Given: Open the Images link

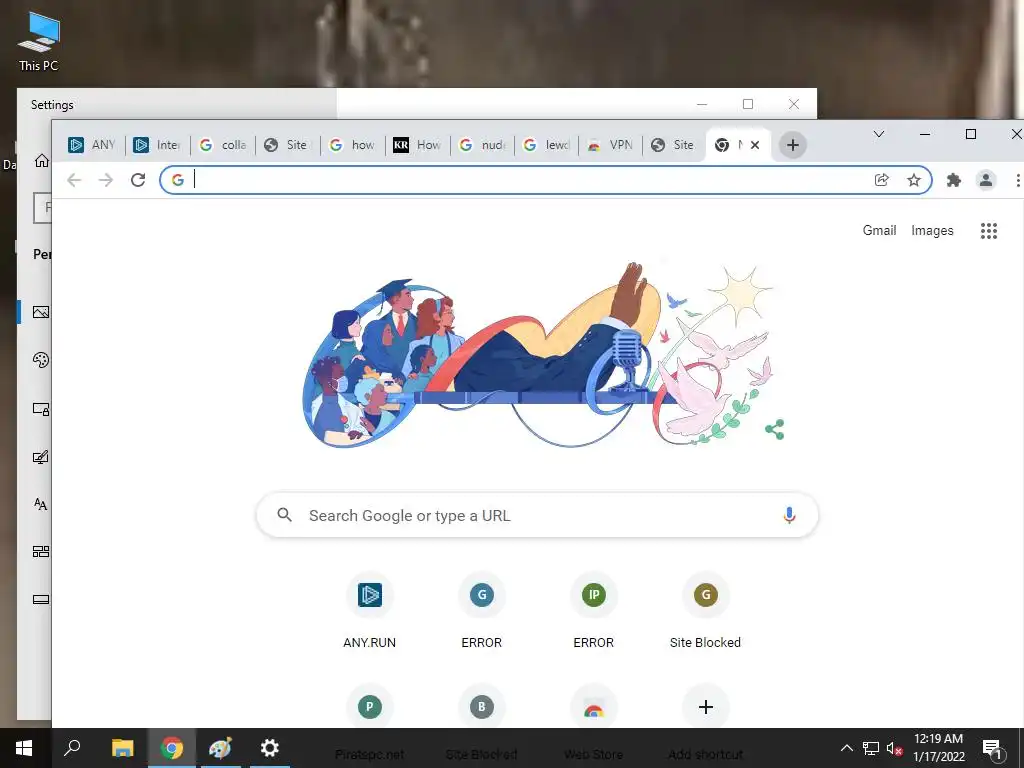Looking at the screenshot, I should pos(932,231).
